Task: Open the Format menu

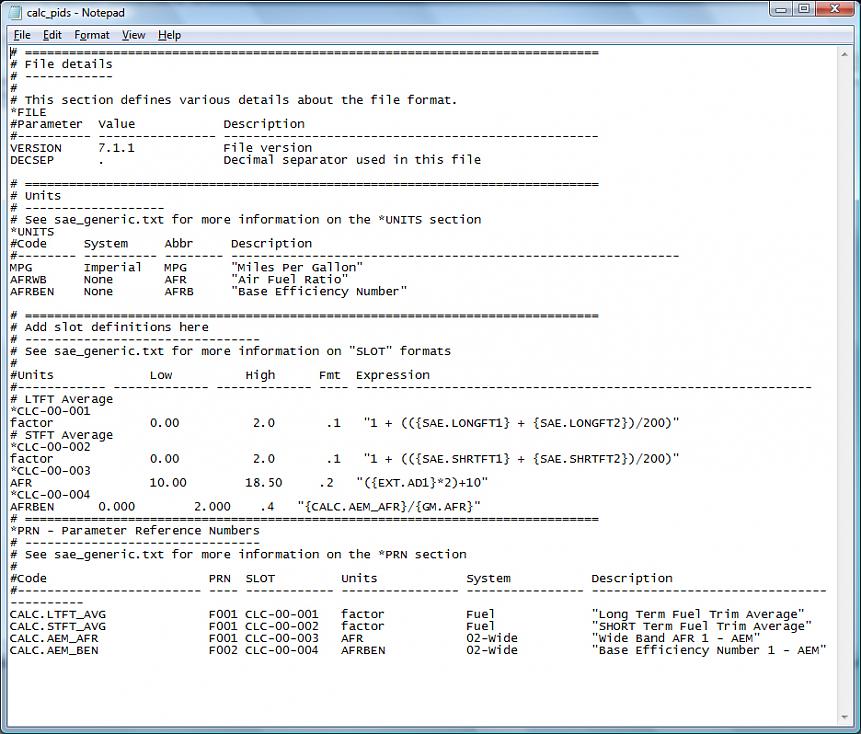Action: tap(92, 35)
